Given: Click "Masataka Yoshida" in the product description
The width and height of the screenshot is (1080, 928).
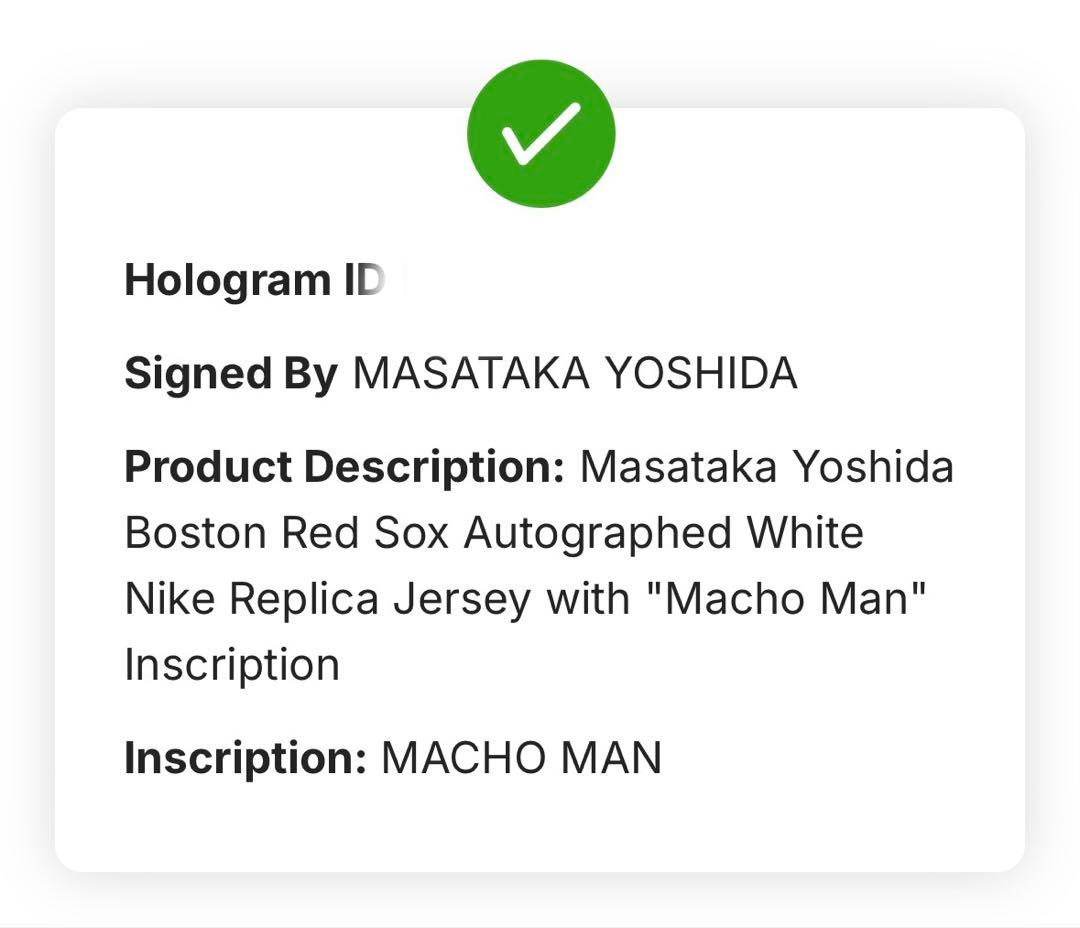Looking at the screenshot, I should click(x=767, y=467).
